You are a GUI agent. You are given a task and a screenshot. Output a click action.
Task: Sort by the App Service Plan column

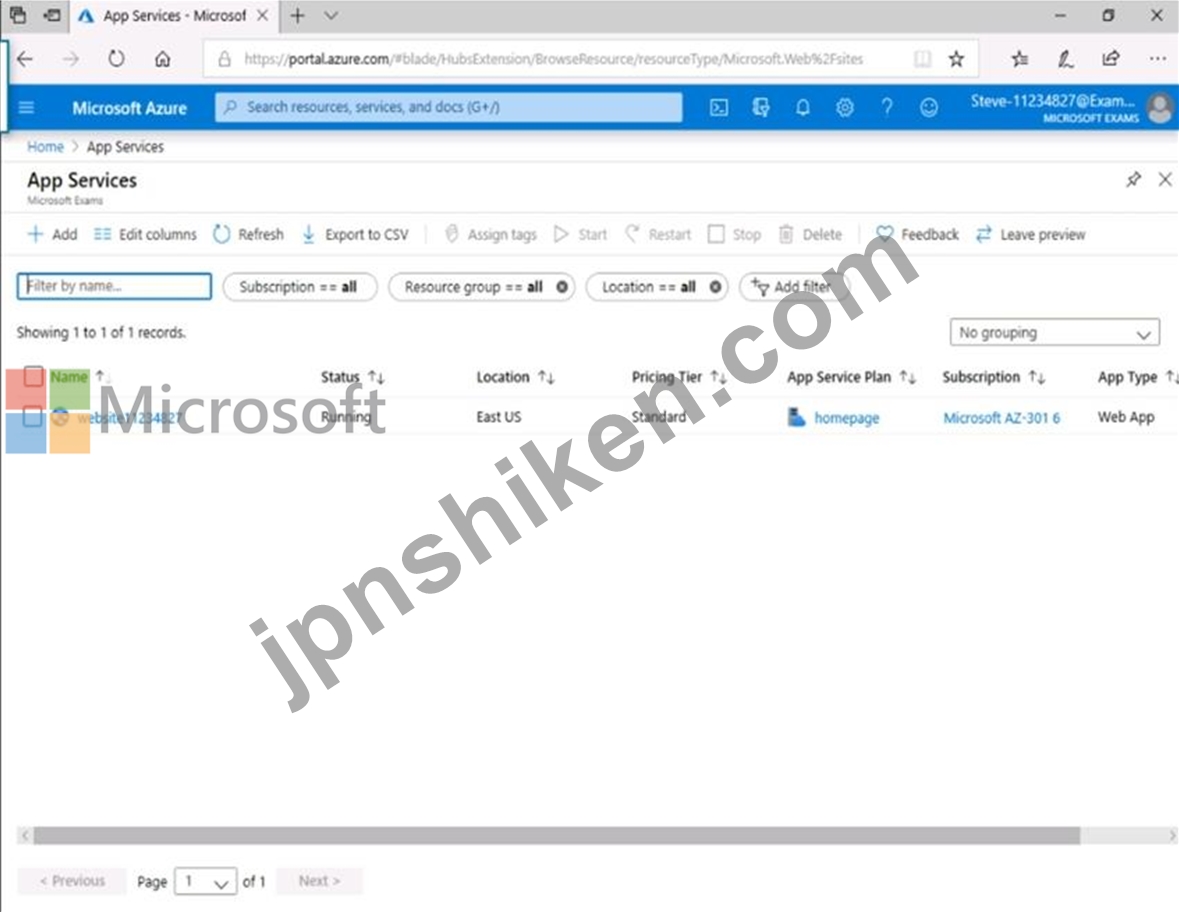(850, 377)
